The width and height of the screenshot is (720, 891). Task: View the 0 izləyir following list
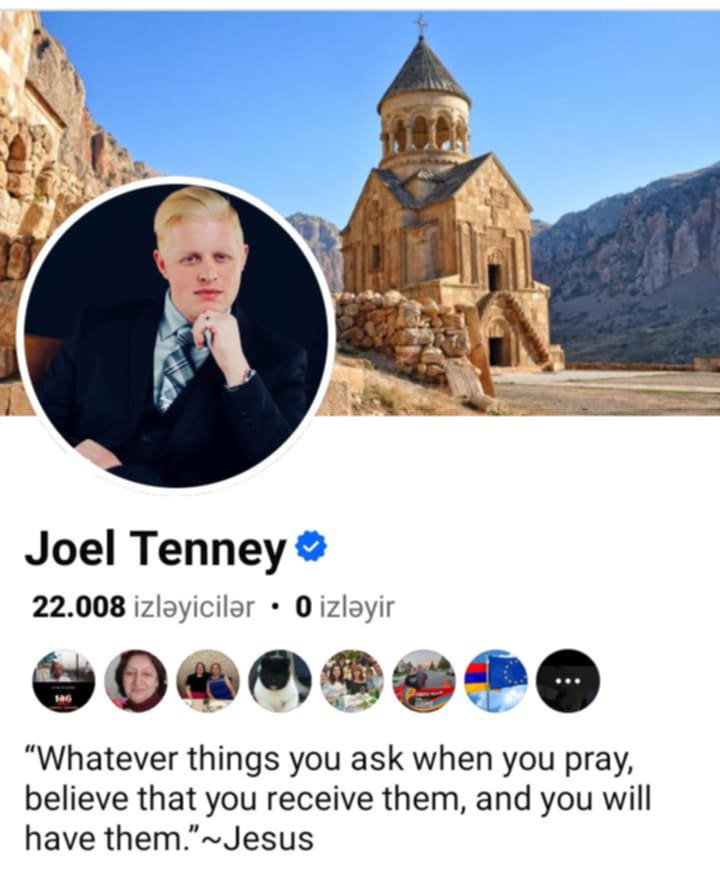(x=344, y=607)
